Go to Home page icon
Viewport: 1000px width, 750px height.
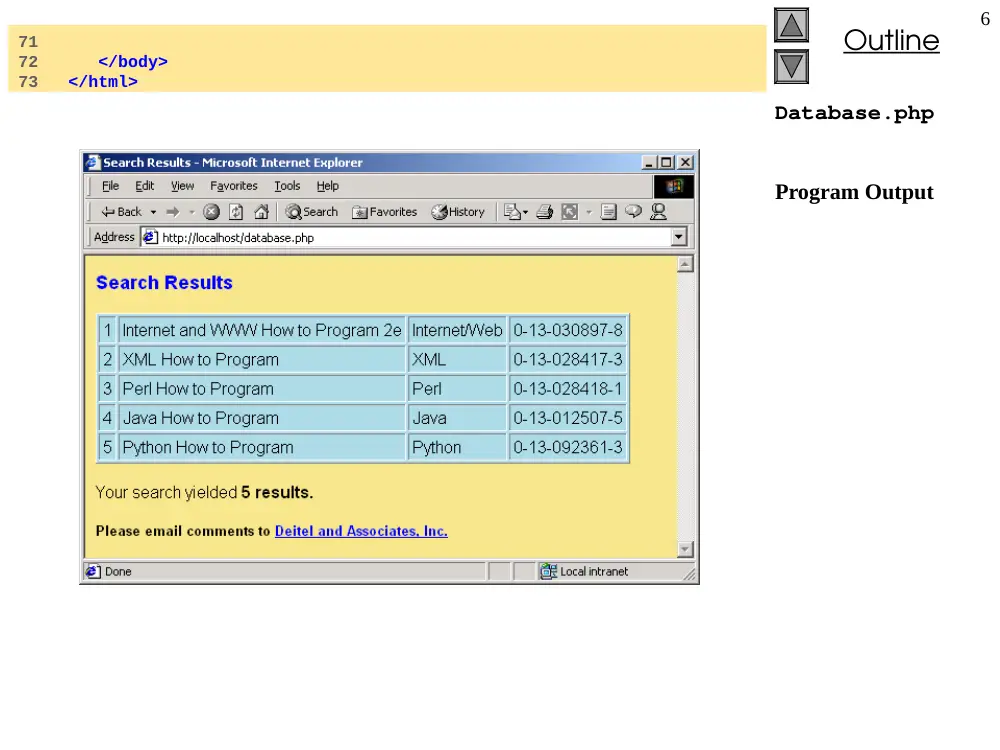coord(261,212)
